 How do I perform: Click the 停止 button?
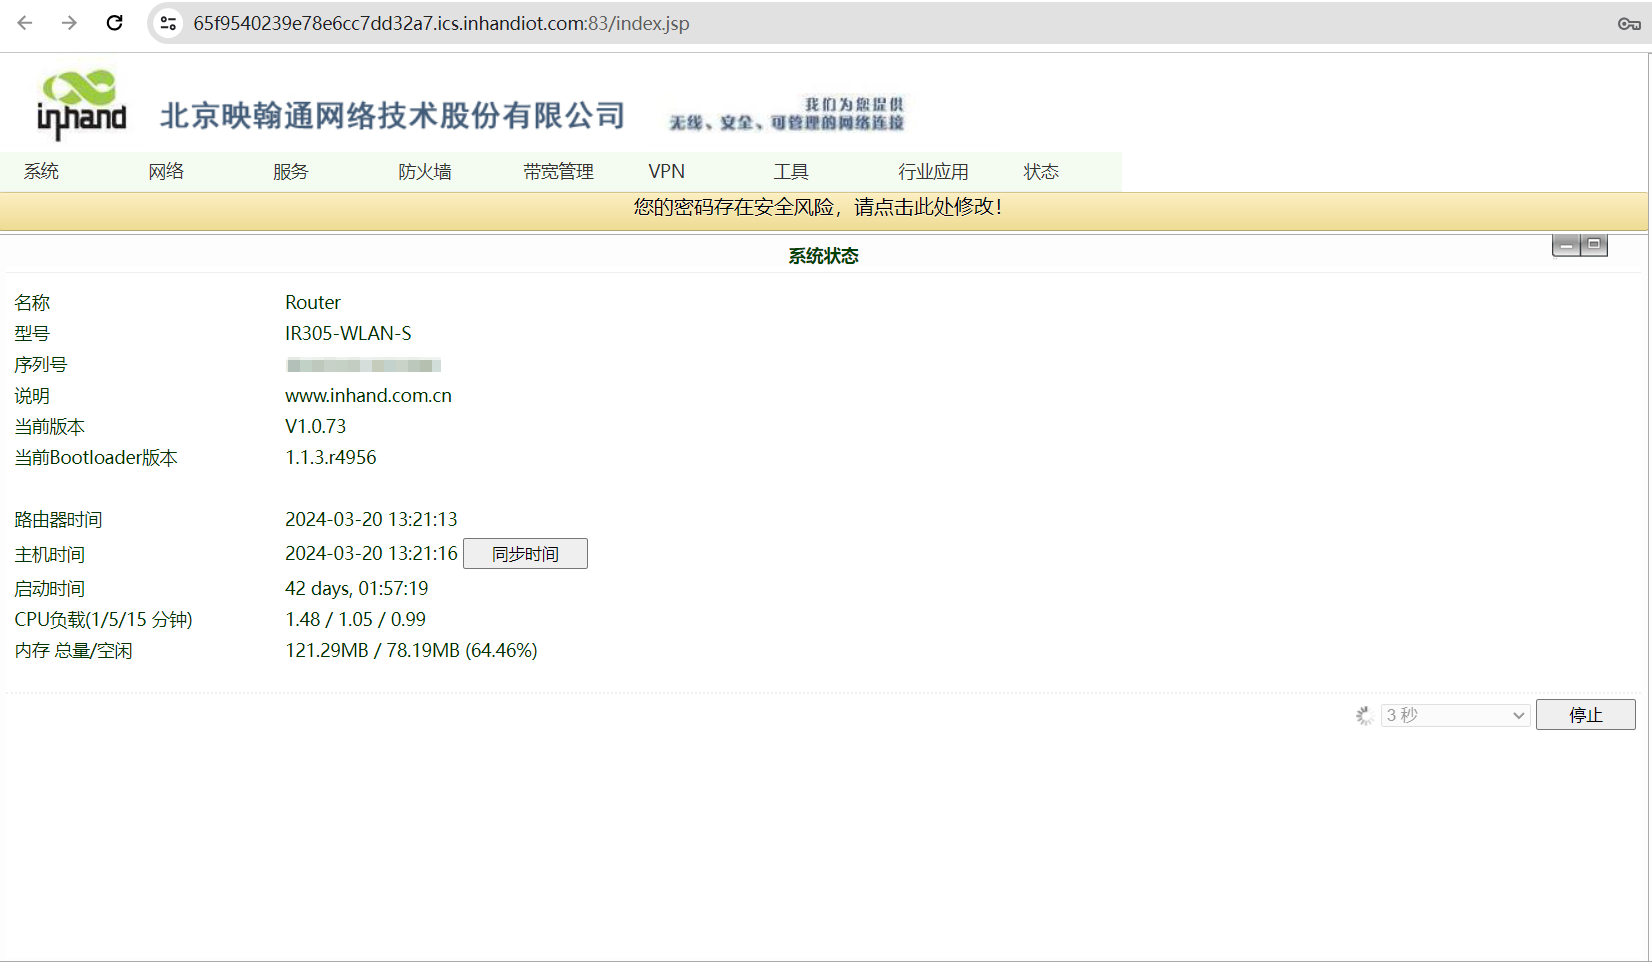coord(1586,715)
